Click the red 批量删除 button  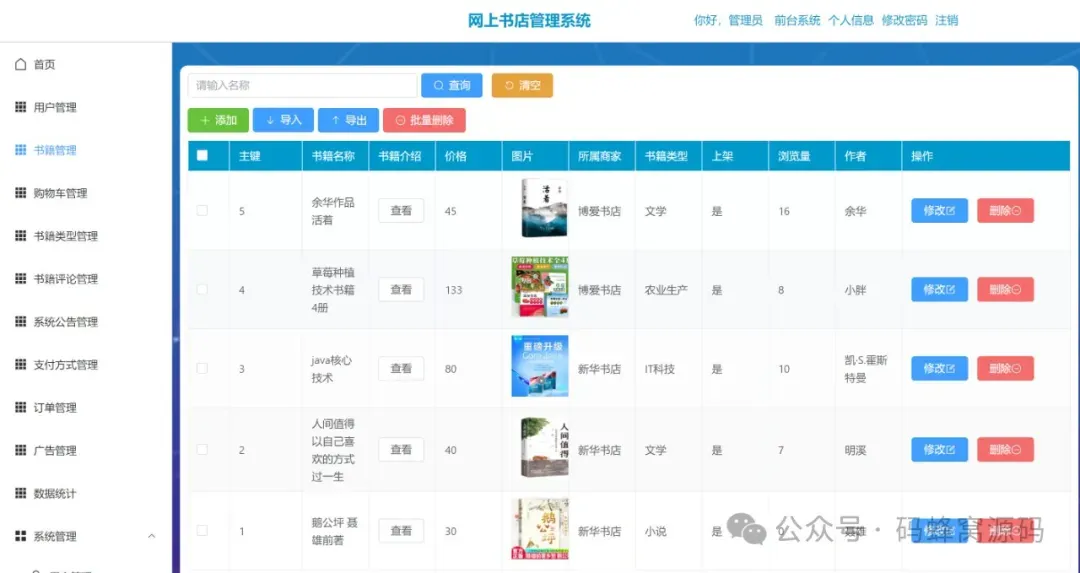click(424, 120)
